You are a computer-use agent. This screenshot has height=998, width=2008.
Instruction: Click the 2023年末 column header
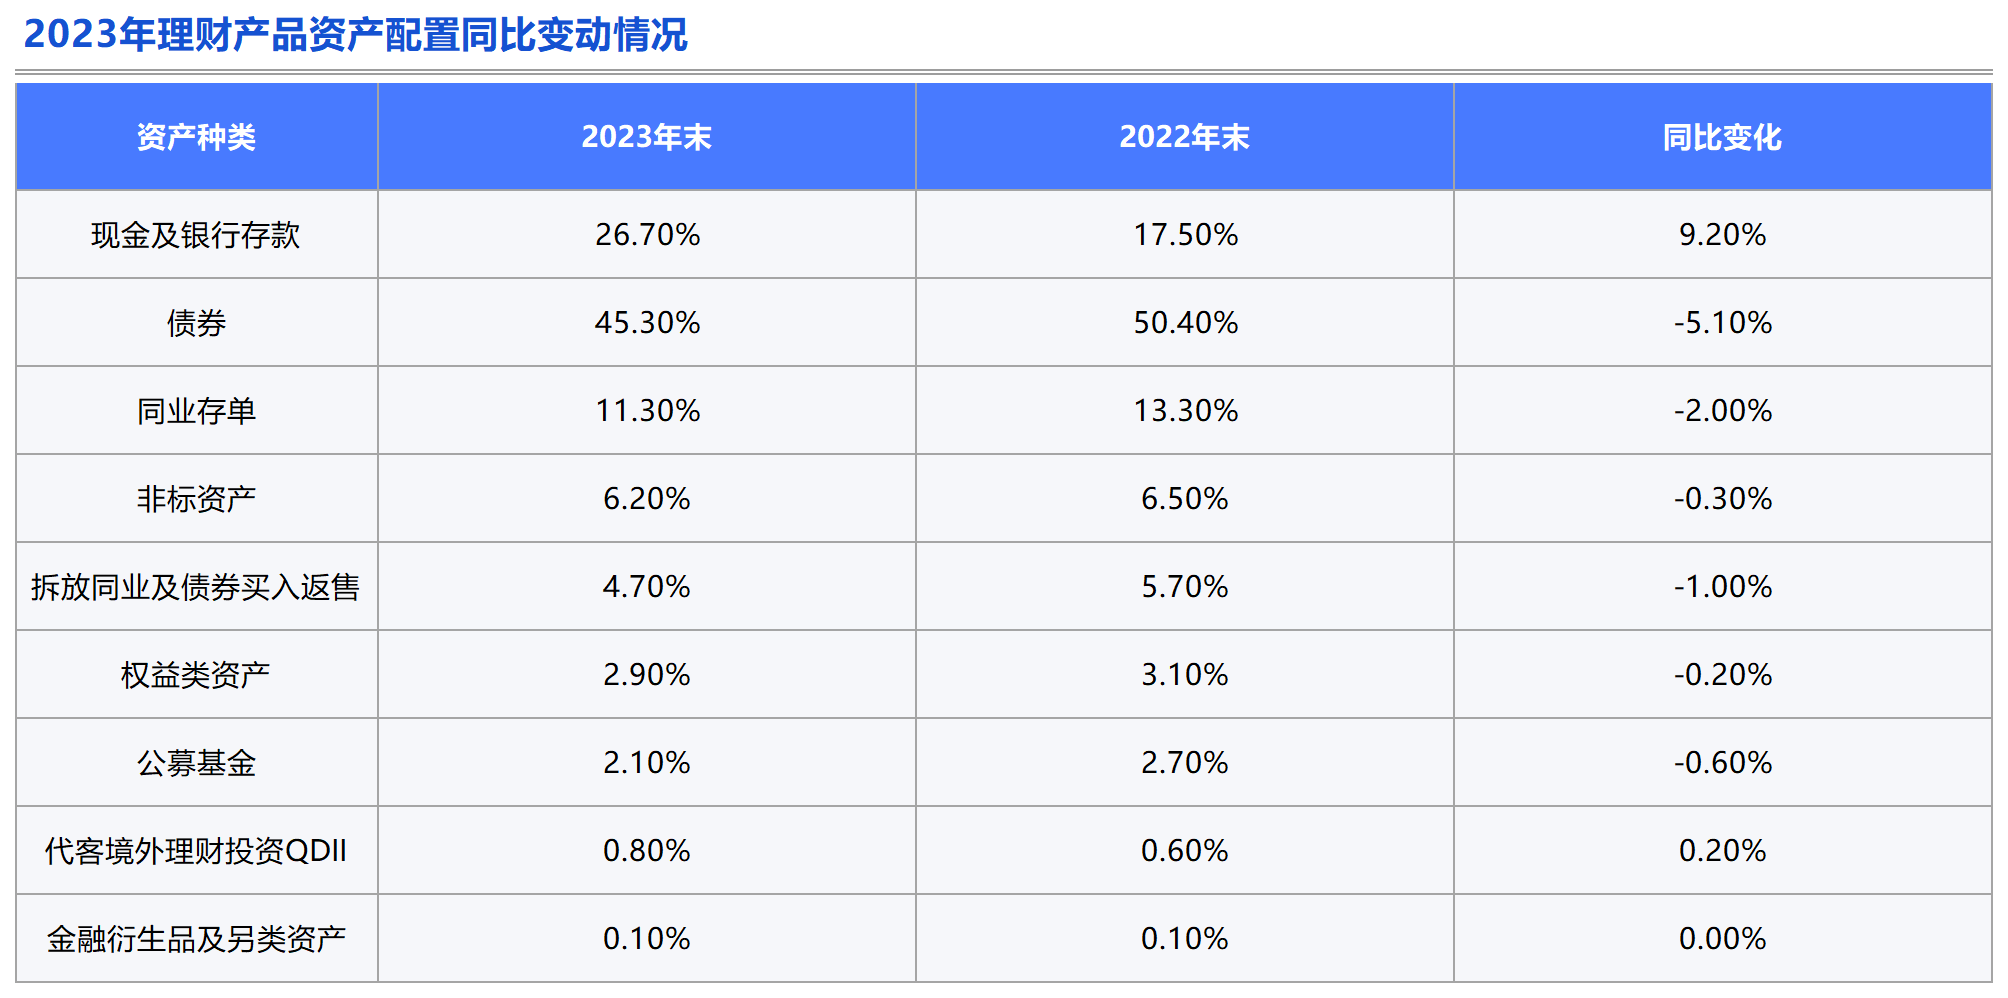point(646,137)
